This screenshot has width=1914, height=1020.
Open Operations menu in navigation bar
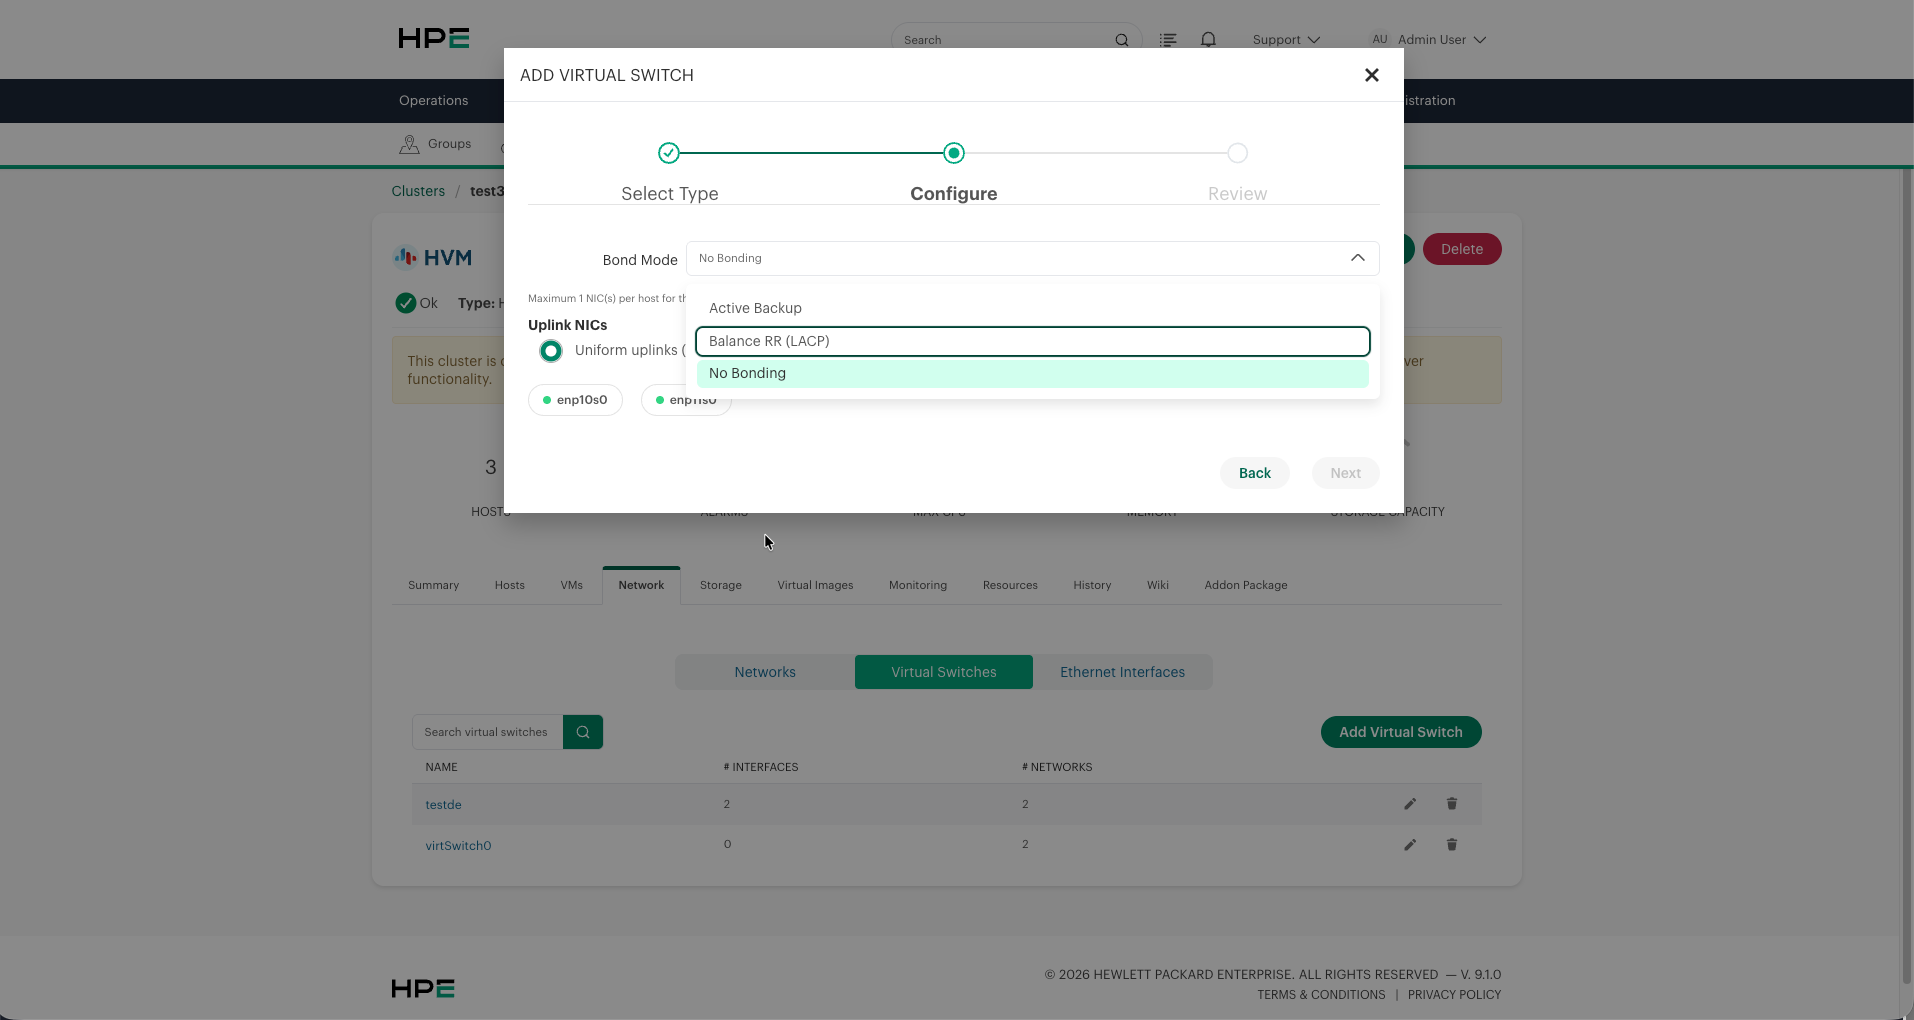(x=433, y=100)
